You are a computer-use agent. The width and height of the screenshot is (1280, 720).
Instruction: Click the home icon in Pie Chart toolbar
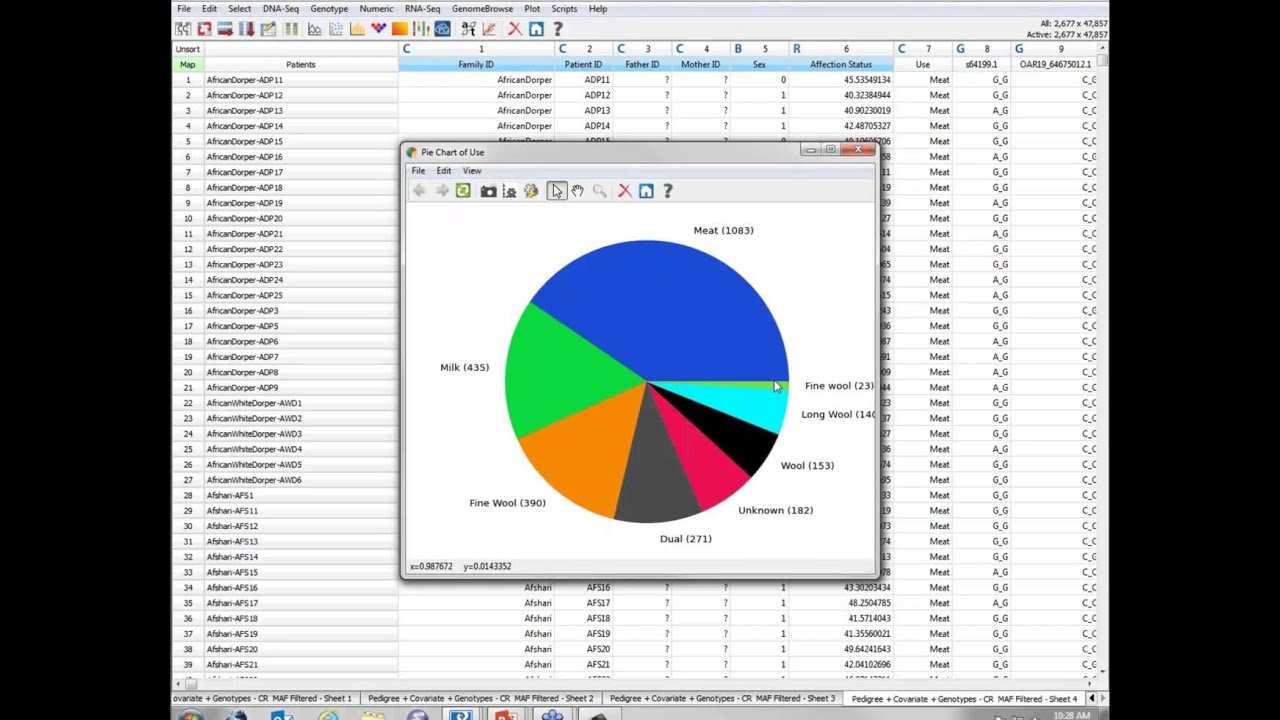click(646, 191)
